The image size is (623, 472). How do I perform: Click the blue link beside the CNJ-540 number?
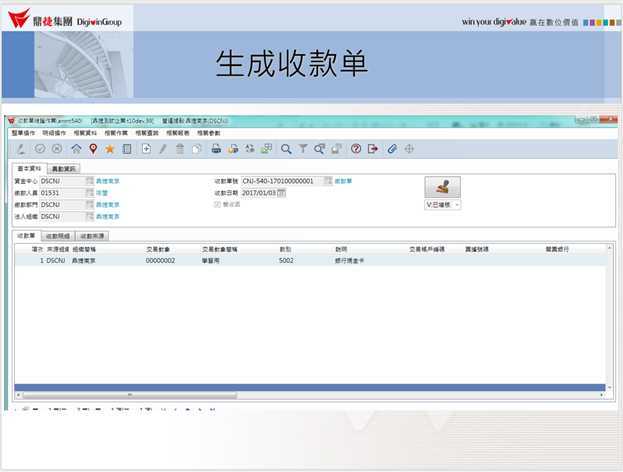(343, 181)
